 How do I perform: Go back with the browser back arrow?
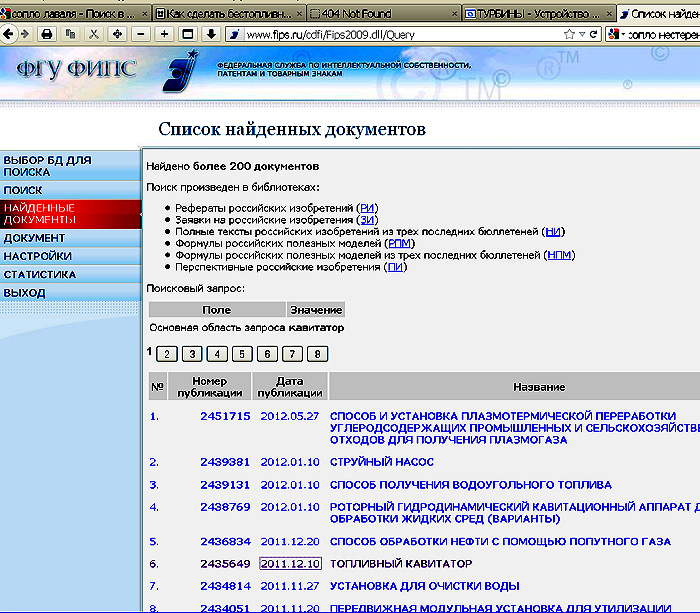[x=8, y=34]
